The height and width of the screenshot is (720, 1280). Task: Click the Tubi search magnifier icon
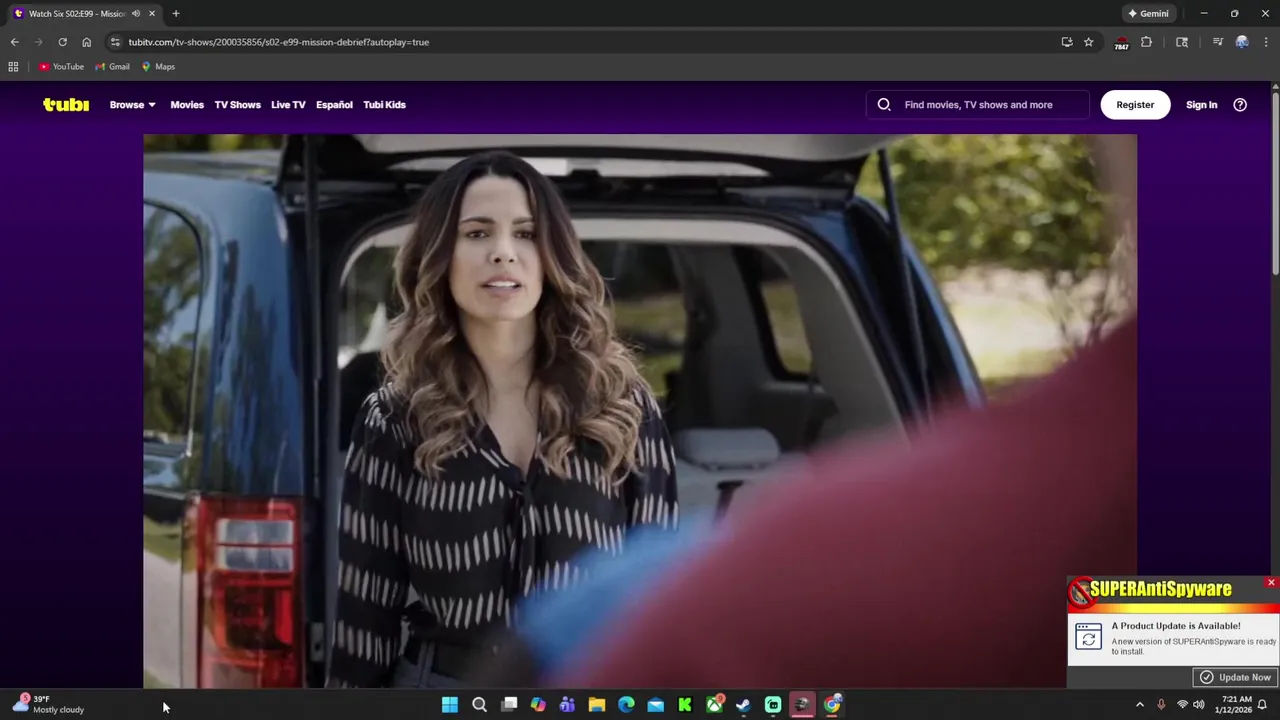click(x=884, y=104)
